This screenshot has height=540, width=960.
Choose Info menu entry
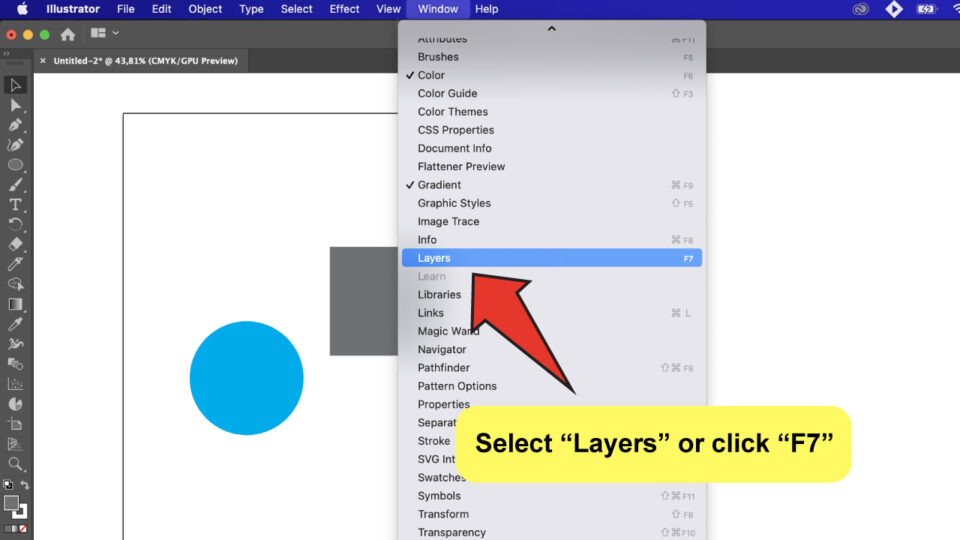(552, 240)
